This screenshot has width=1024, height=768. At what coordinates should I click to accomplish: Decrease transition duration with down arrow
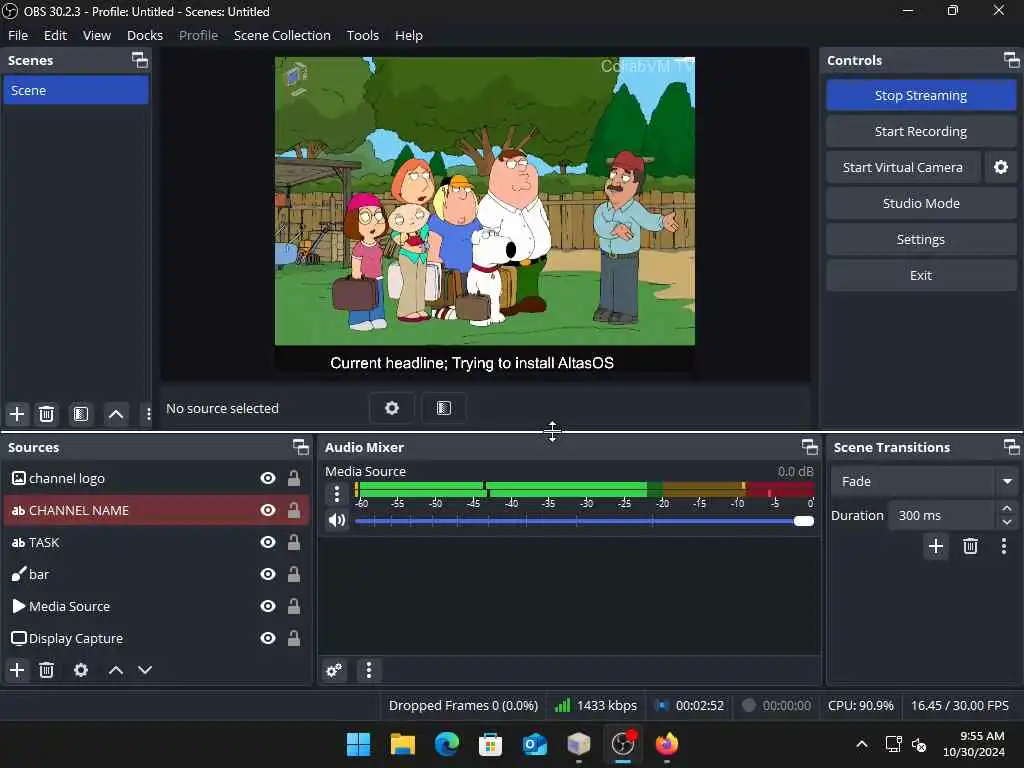click(x=1007, y=522)
